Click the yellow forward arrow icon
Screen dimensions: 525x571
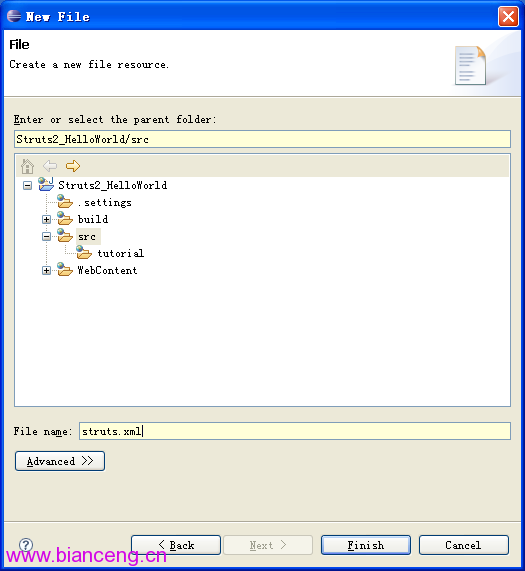73,166
